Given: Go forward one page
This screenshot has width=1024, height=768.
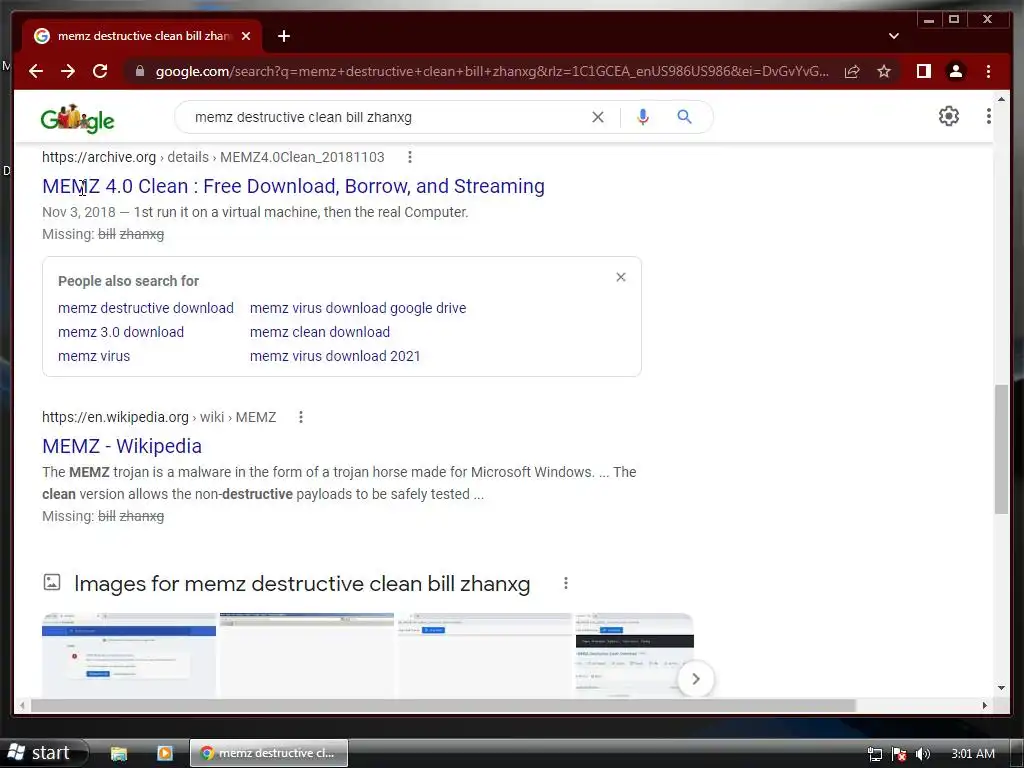Looking at the screenshot, I should [68, 71].
